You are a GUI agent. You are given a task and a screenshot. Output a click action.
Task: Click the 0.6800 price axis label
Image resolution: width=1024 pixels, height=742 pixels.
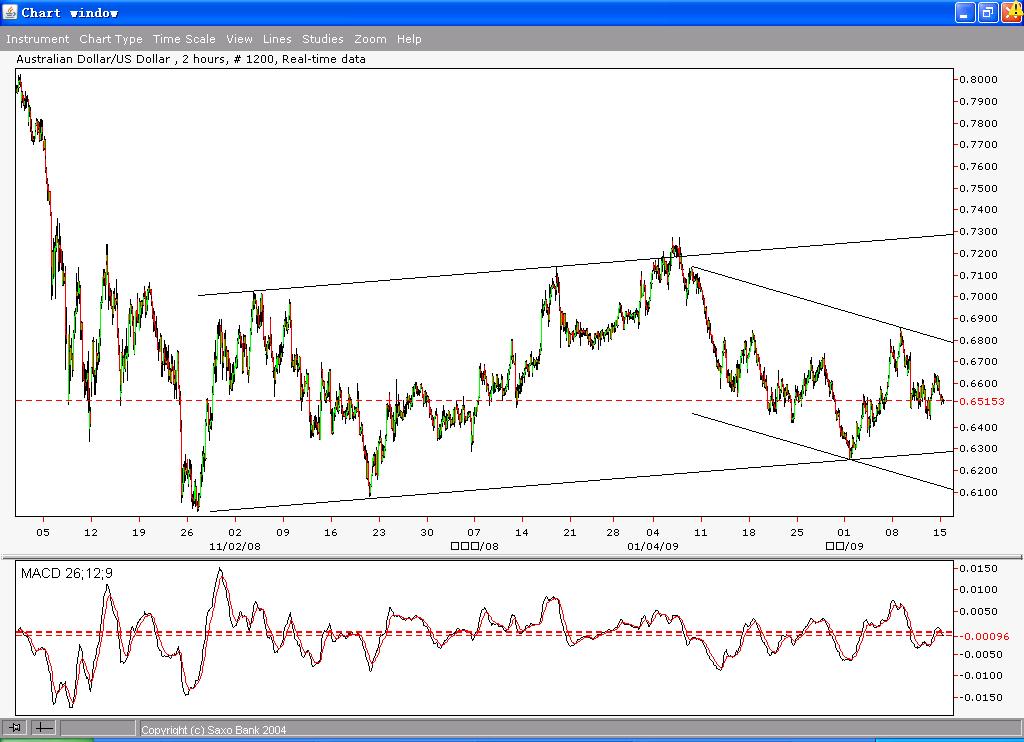978,340
